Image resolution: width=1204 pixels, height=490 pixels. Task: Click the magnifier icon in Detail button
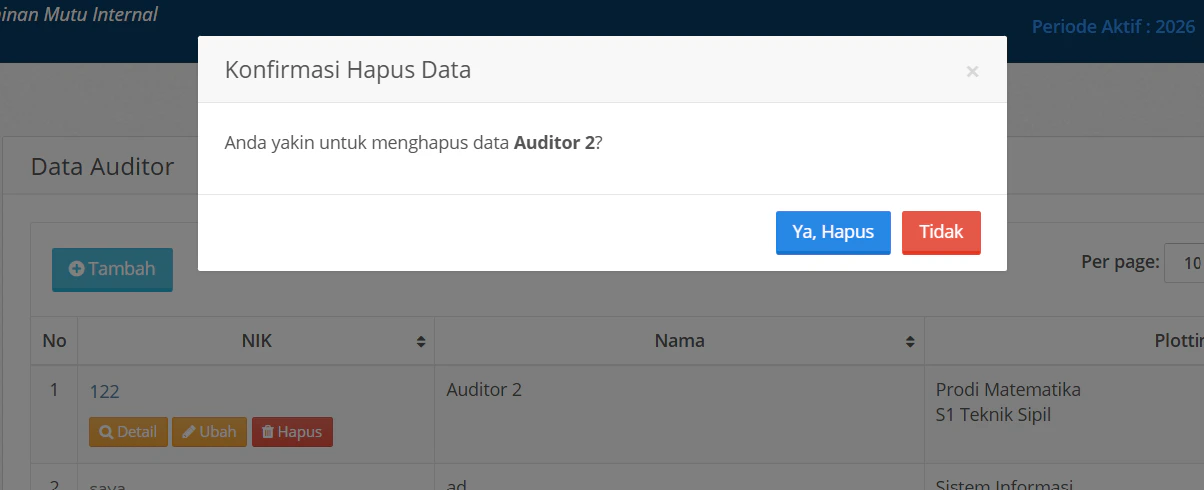(106, 433)
